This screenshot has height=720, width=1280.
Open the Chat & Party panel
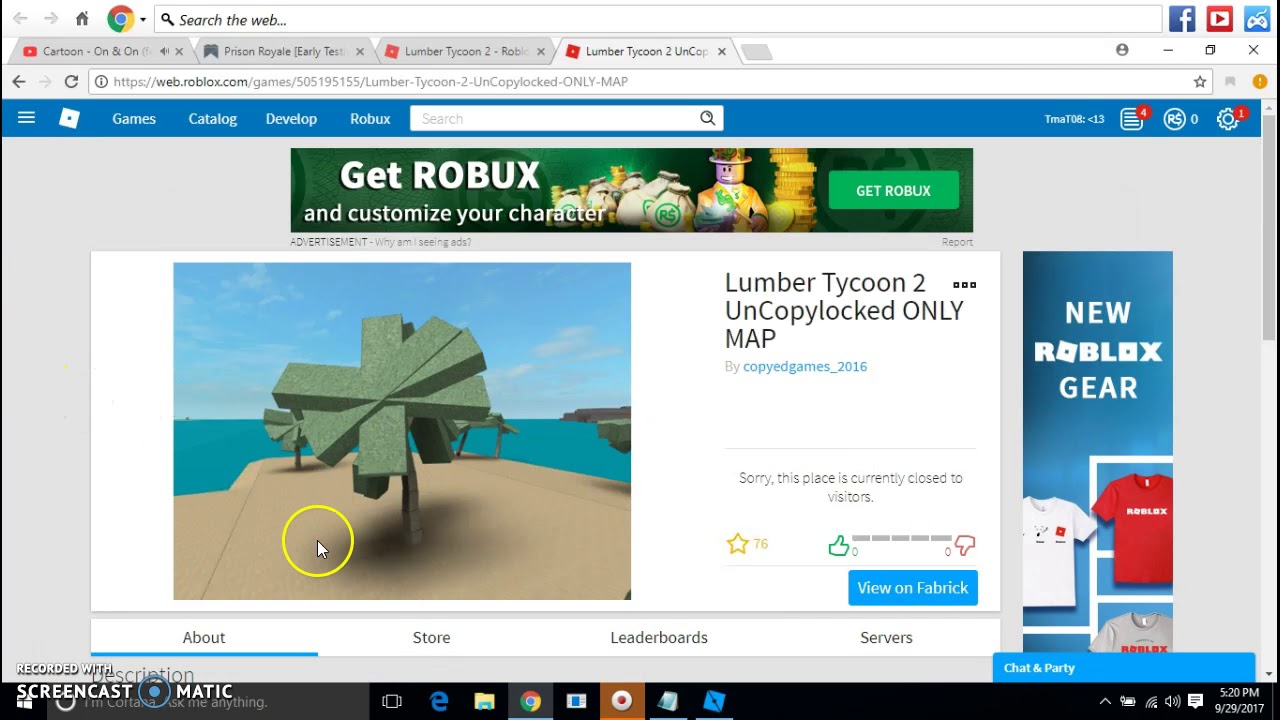(x=1124, y=668)
